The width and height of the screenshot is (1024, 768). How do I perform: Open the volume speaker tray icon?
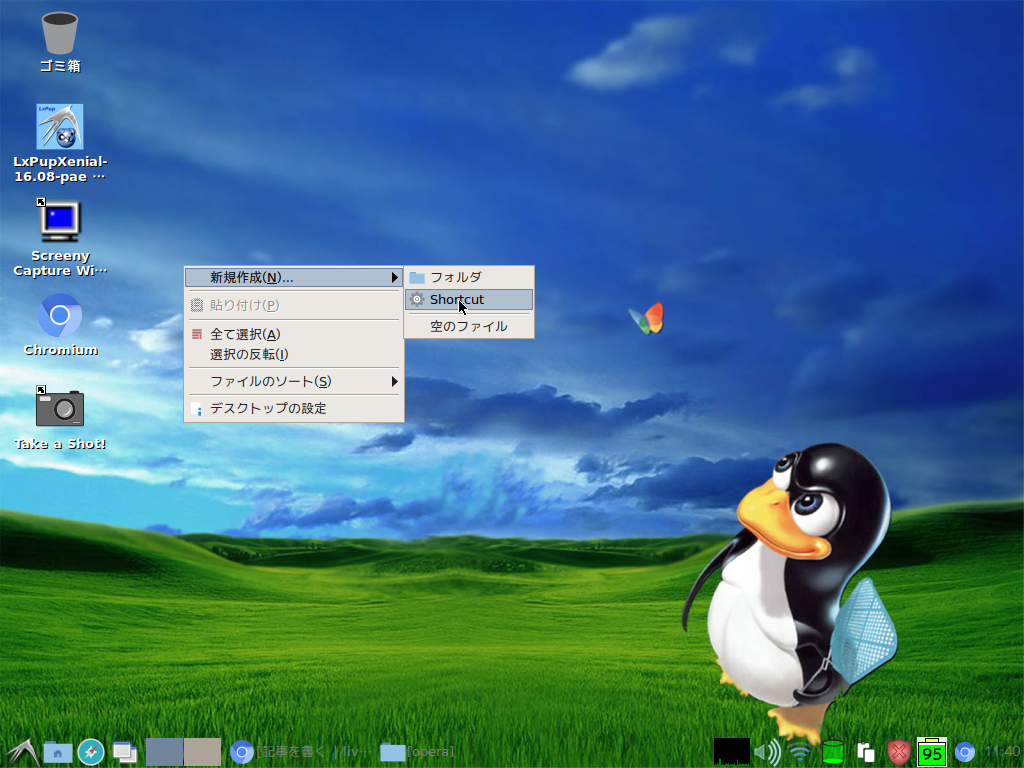pos(767,752)
